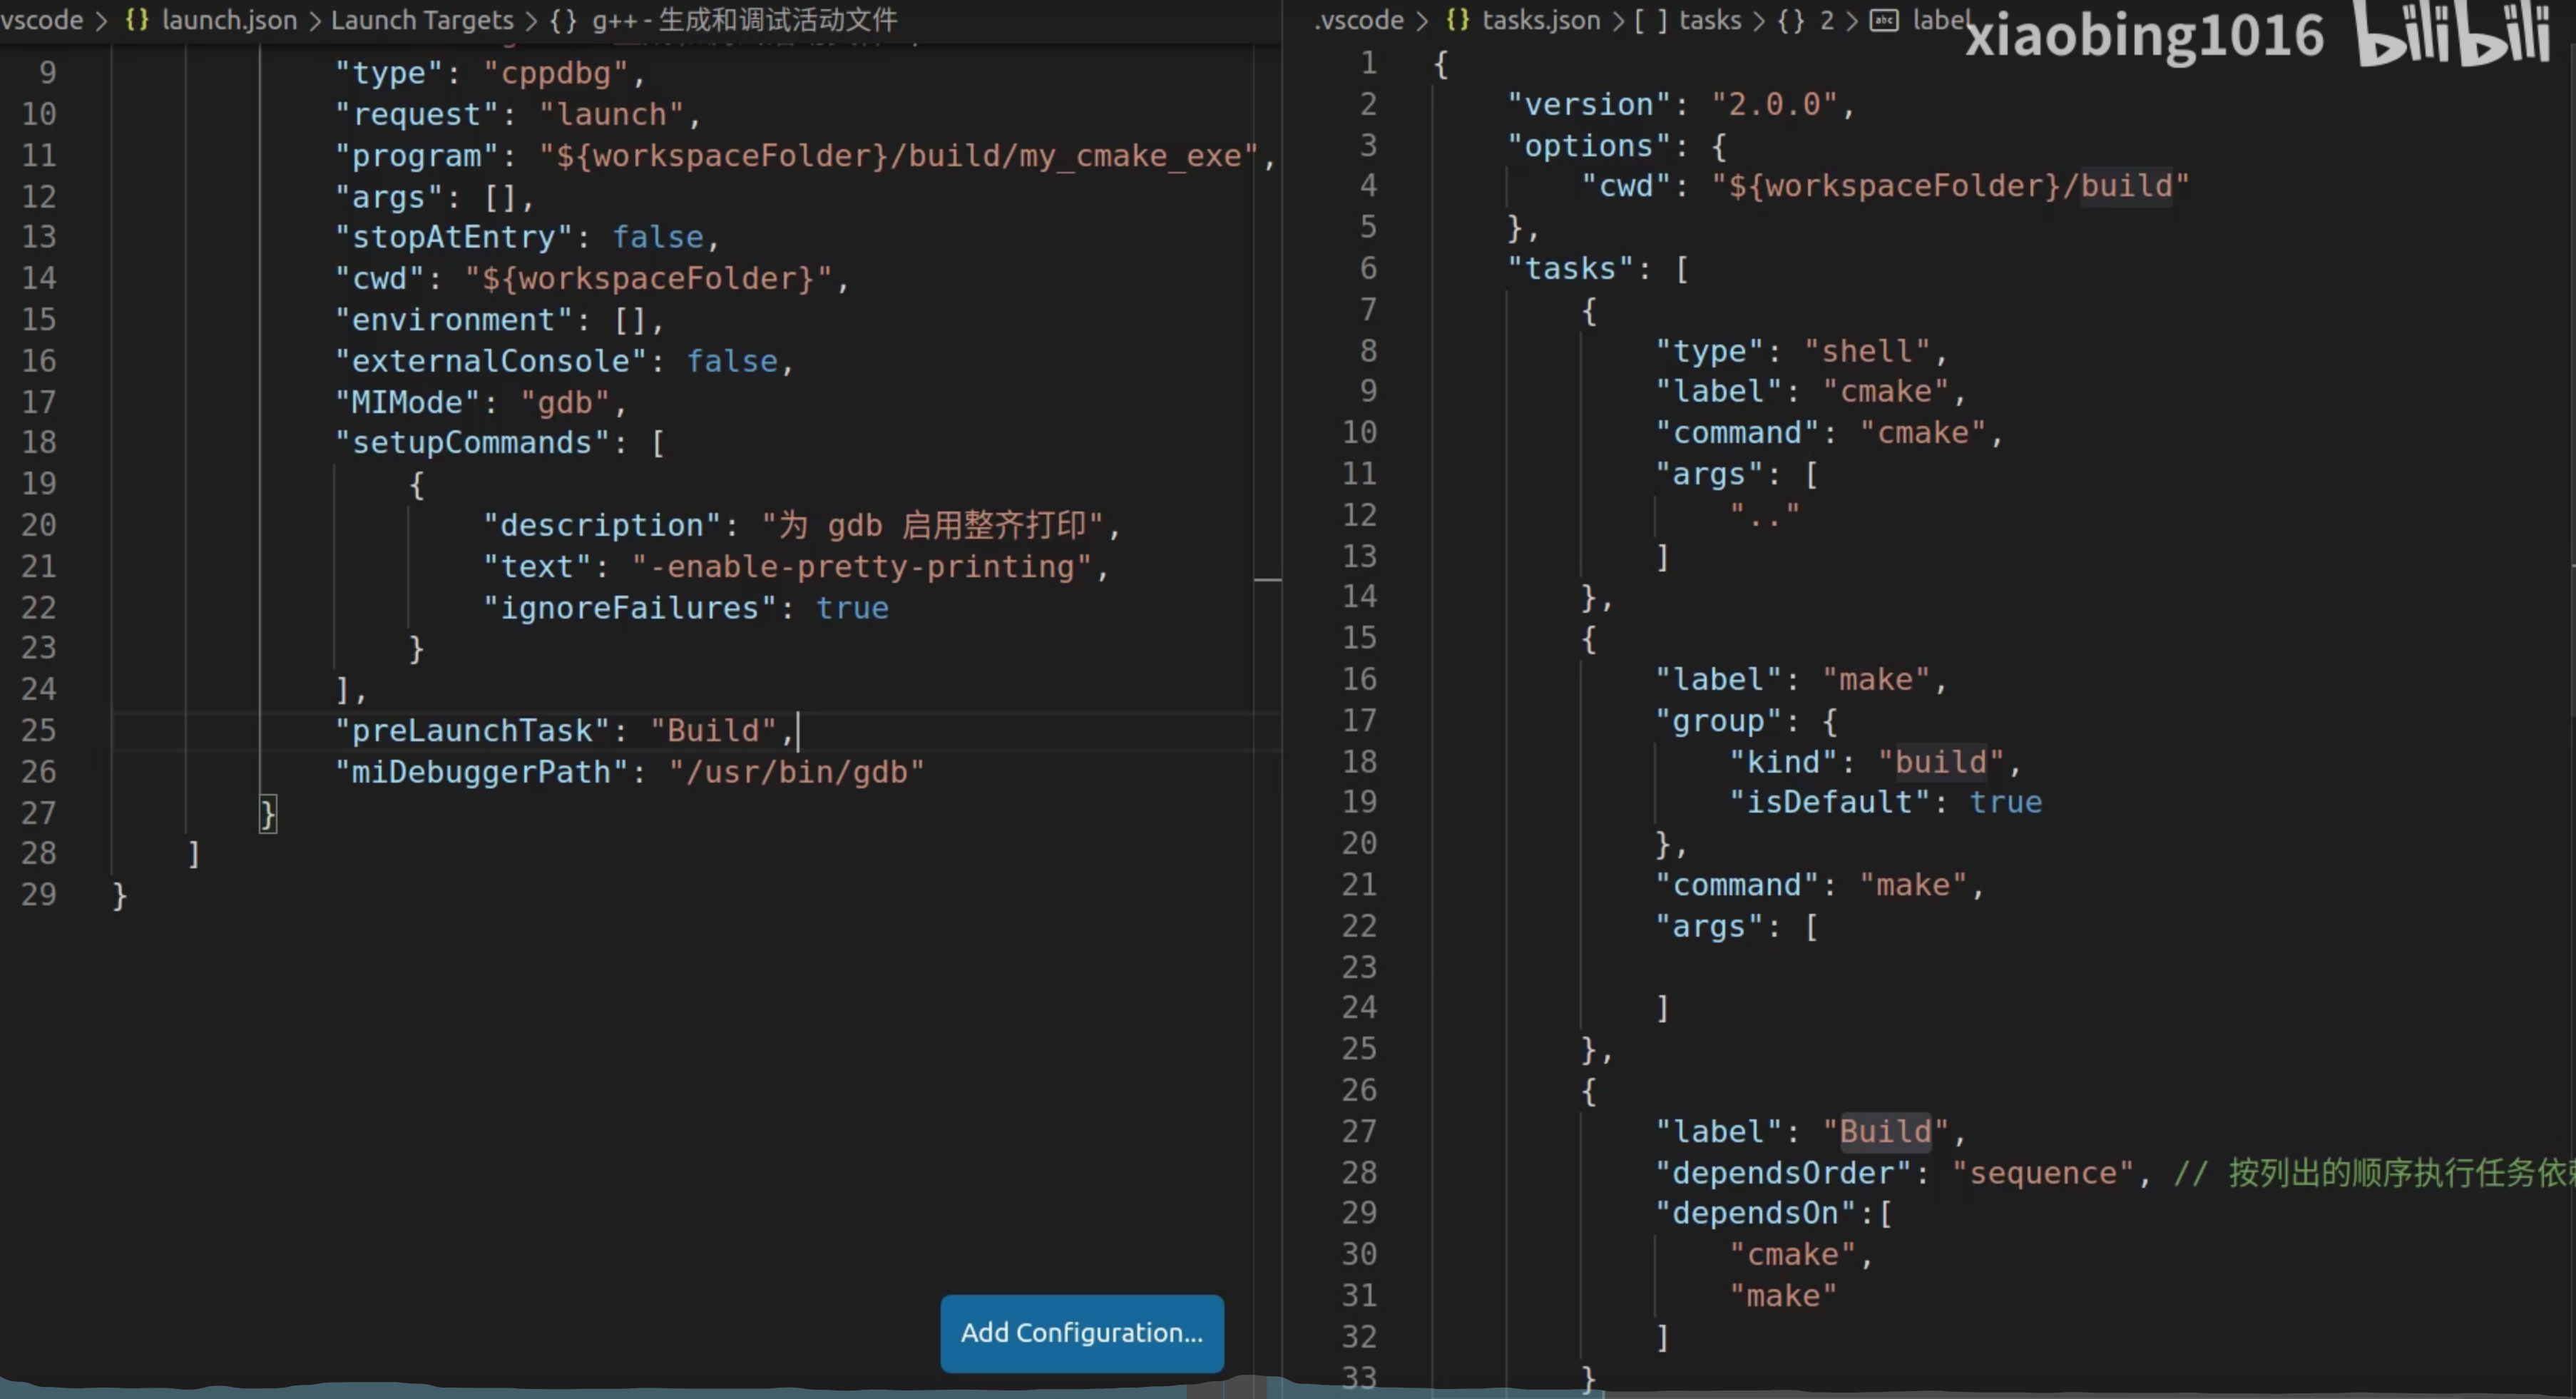Click the abc string icon beside label breadcrumb

pyautogui.click(x=1884, y=20)
